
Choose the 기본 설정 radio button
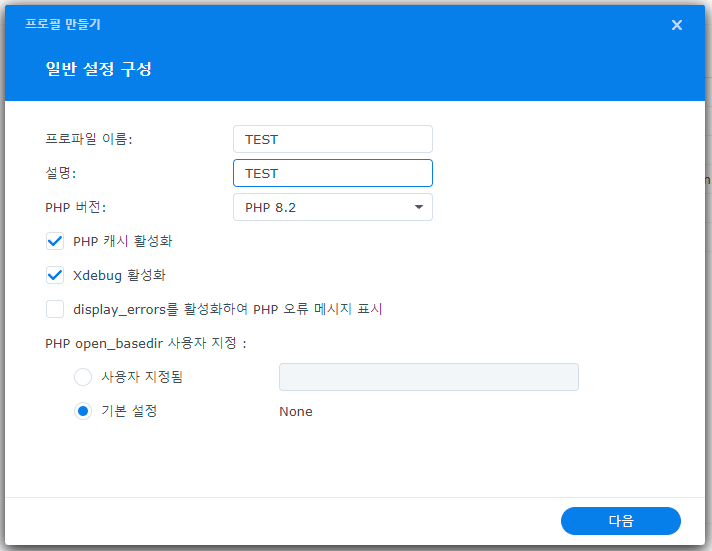click(84, 411)
